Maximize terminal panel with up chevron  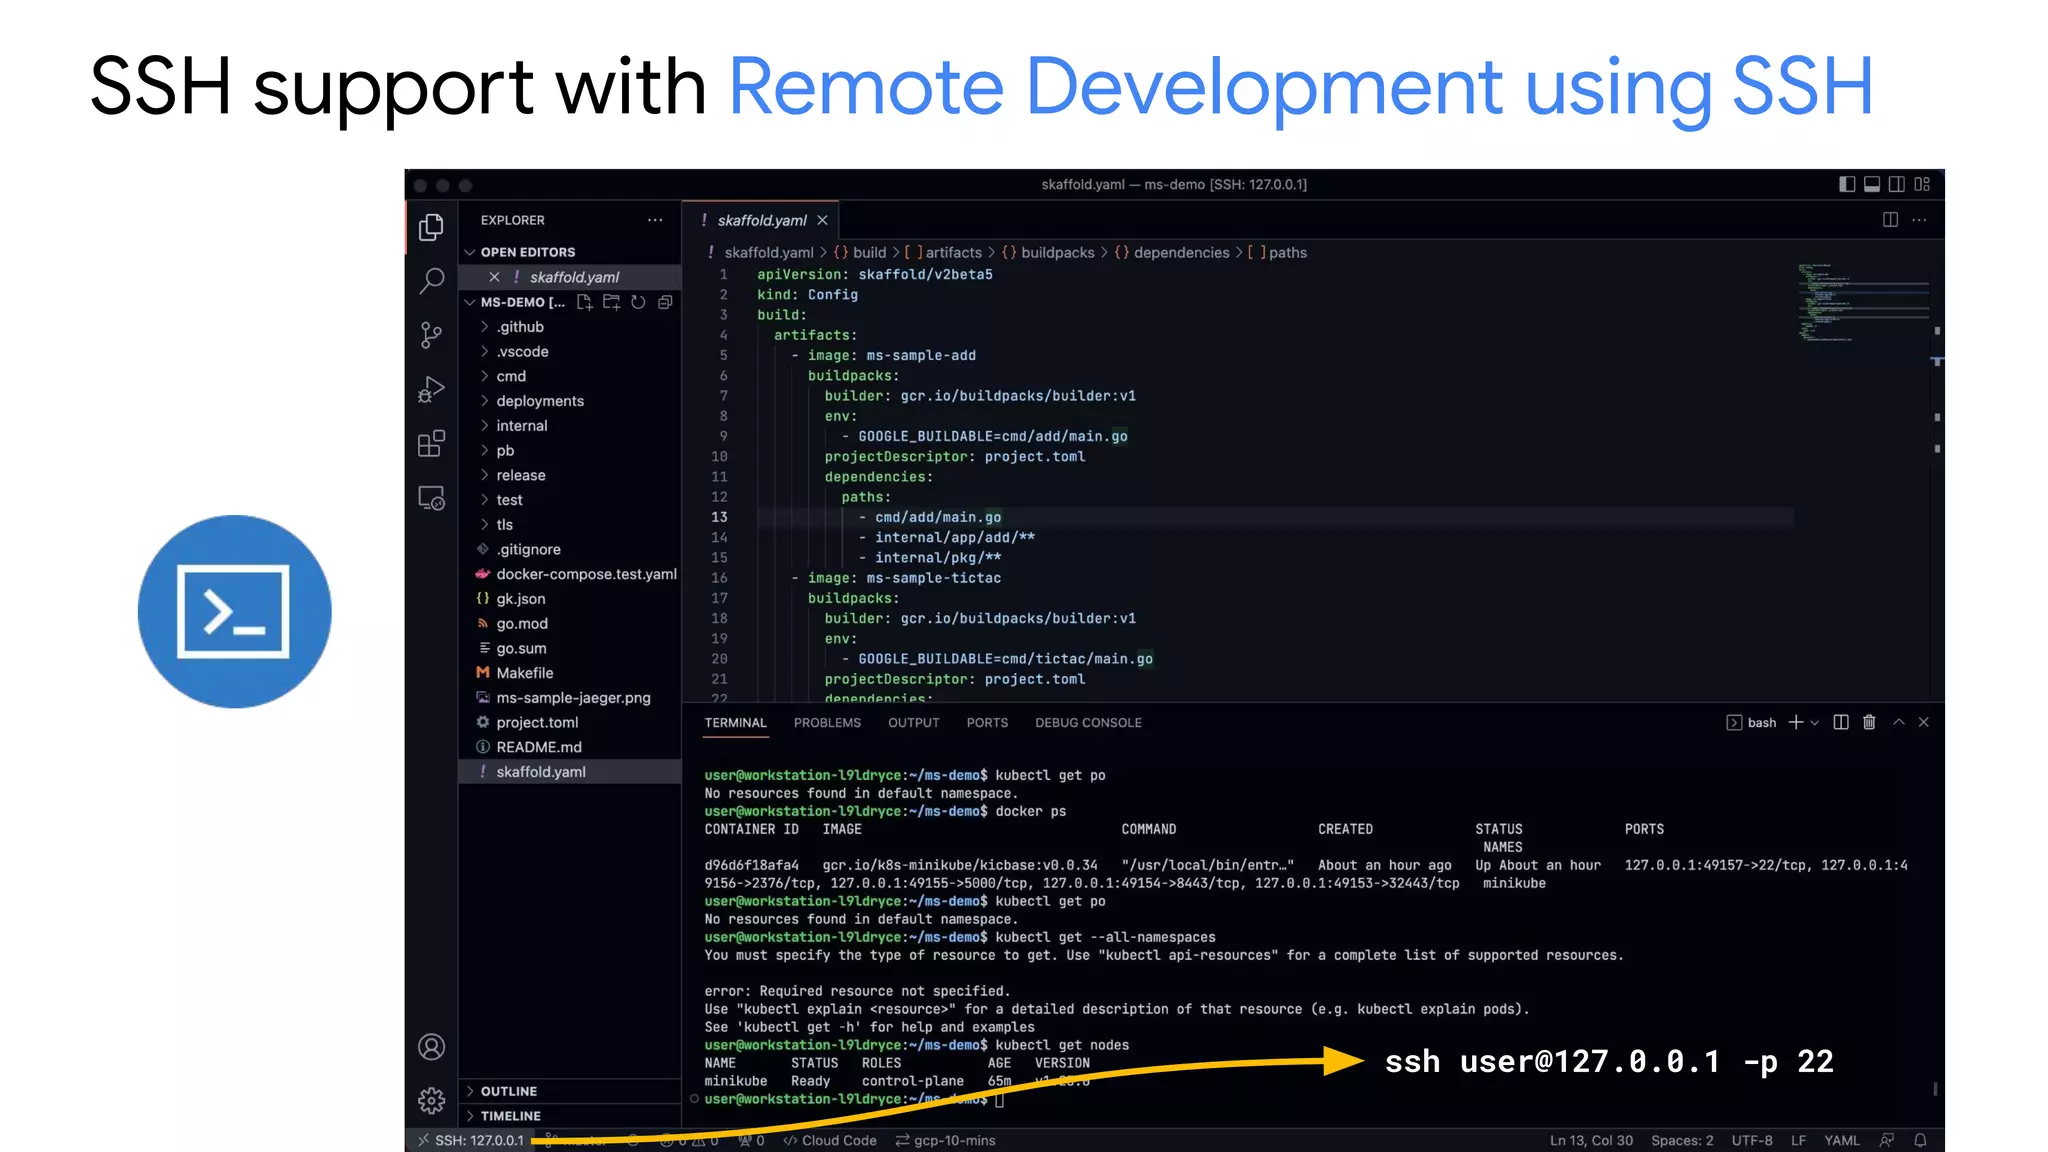pos(1899,722)
